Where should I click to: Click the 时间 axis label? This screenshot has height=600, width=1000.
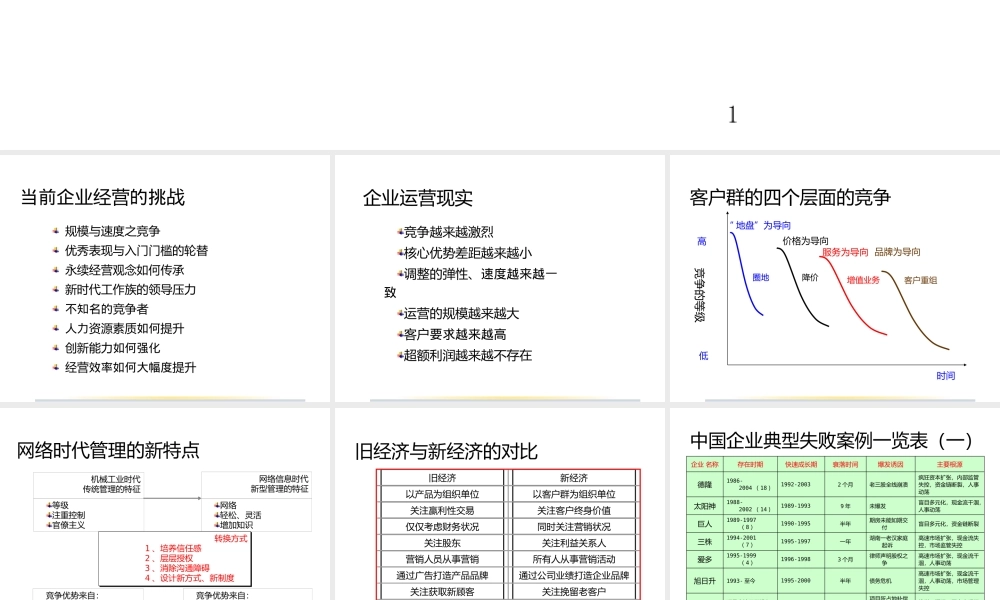click(x=946, y=376)
